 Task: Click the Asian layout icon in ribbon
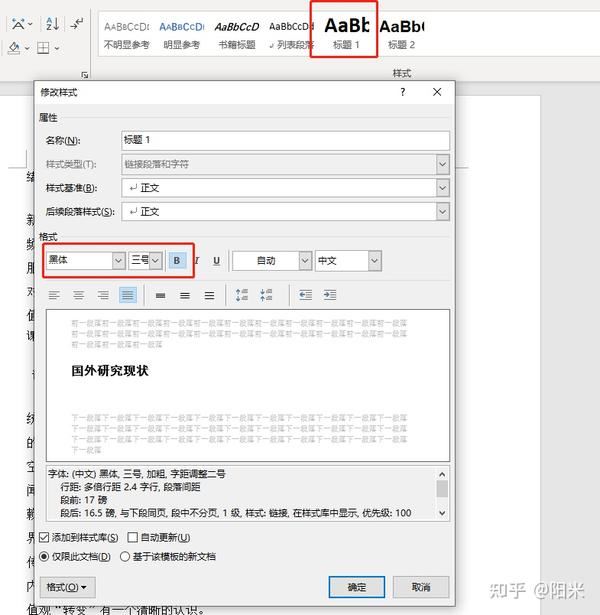pyautogui.click(x=18, y=24)
